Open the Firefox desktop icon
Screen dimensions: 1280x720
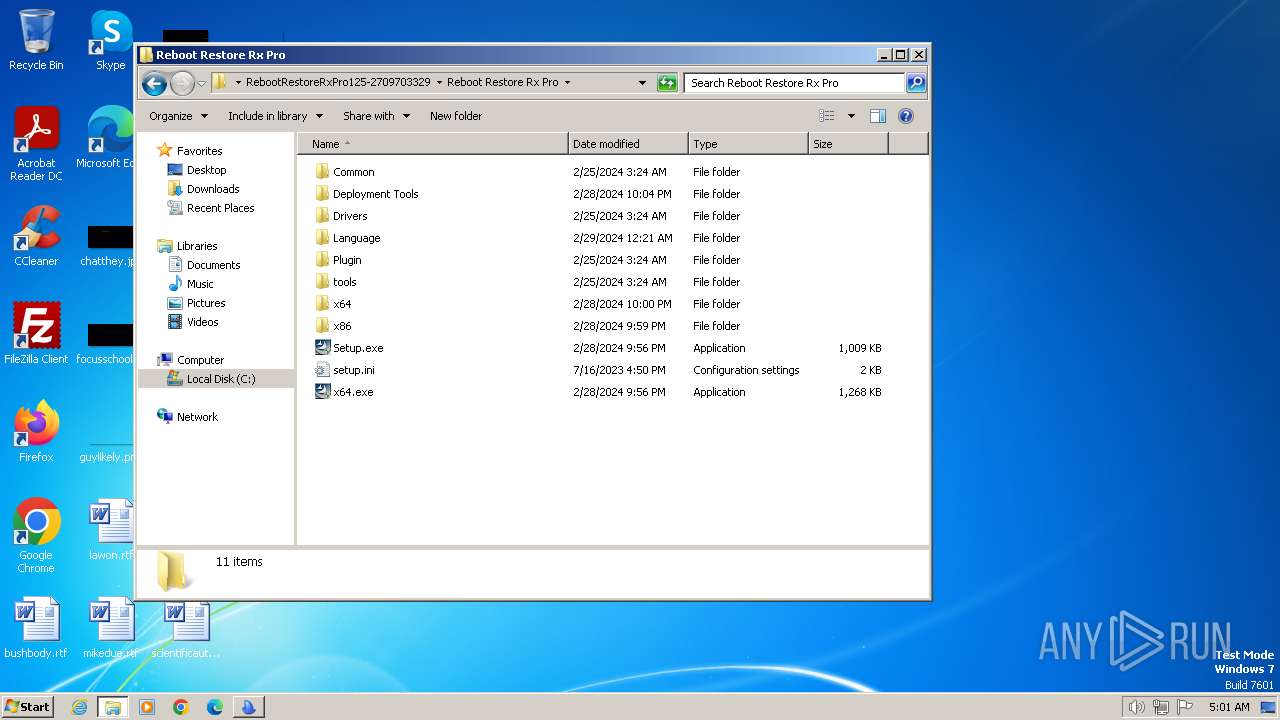36,432
